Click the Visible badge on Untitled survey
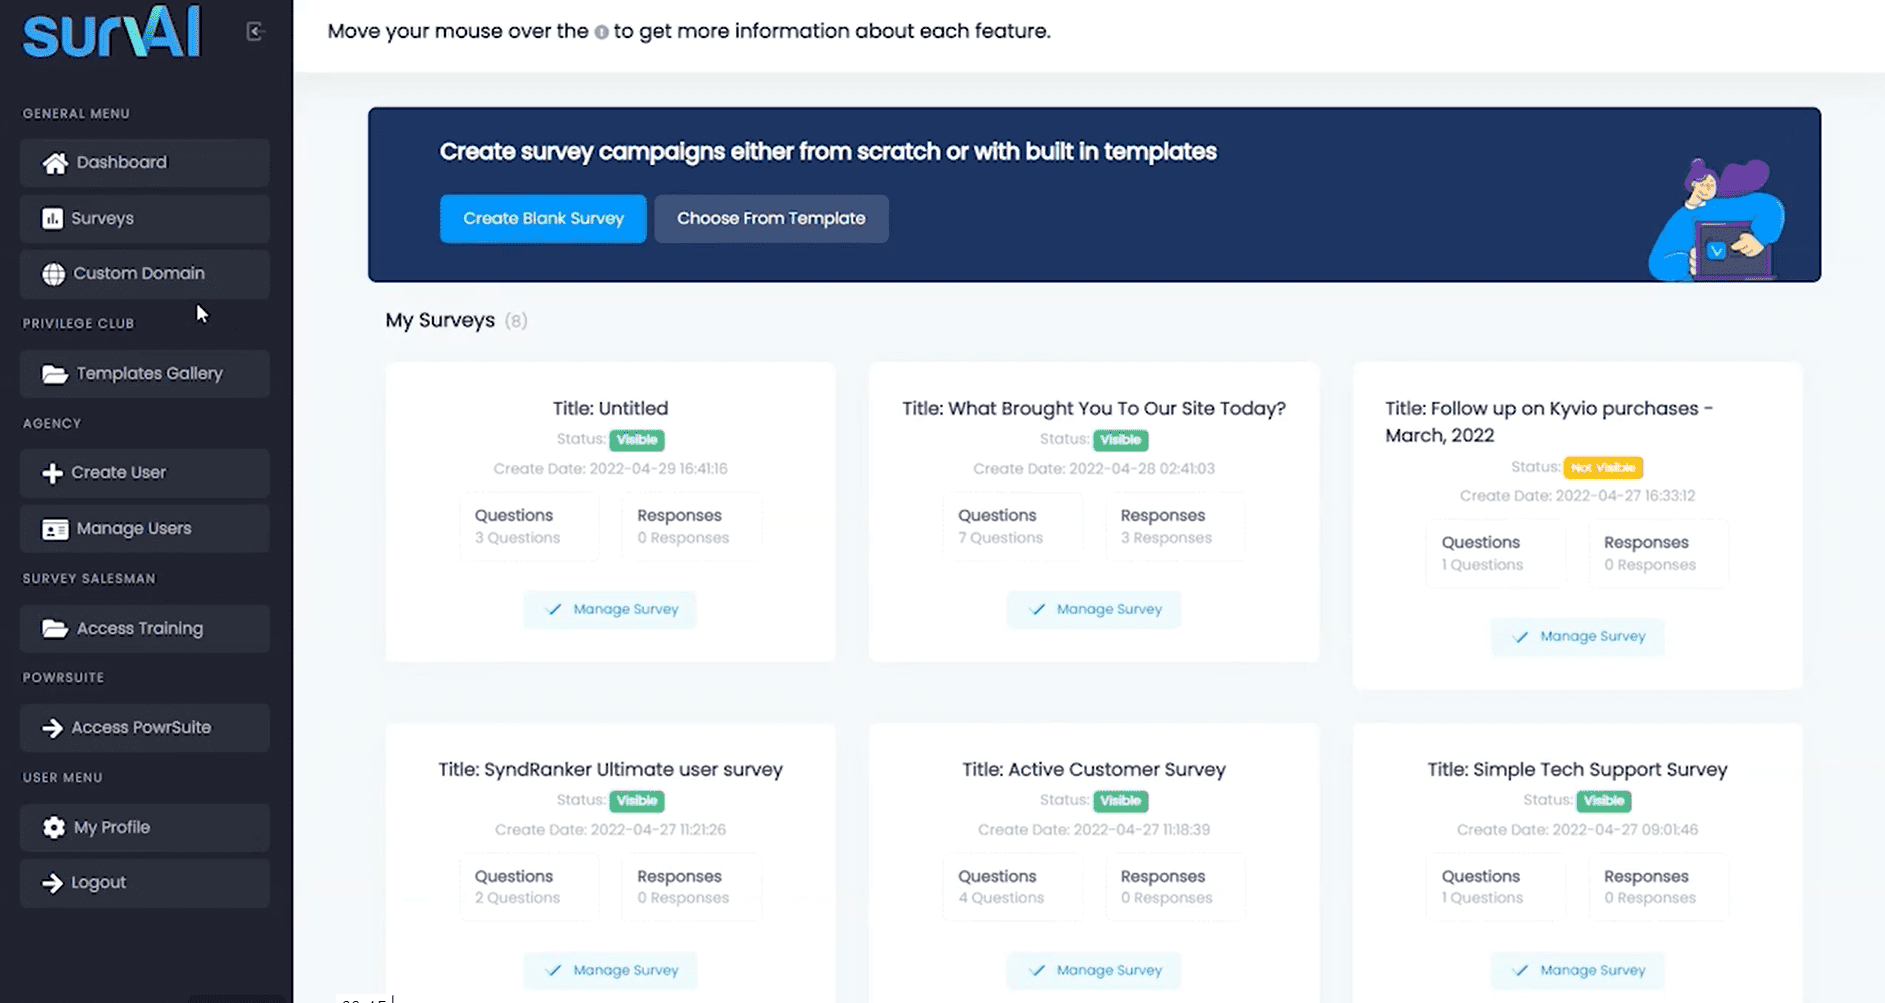This screenshot has width=1885, height=1003. [x=637, y=440]
